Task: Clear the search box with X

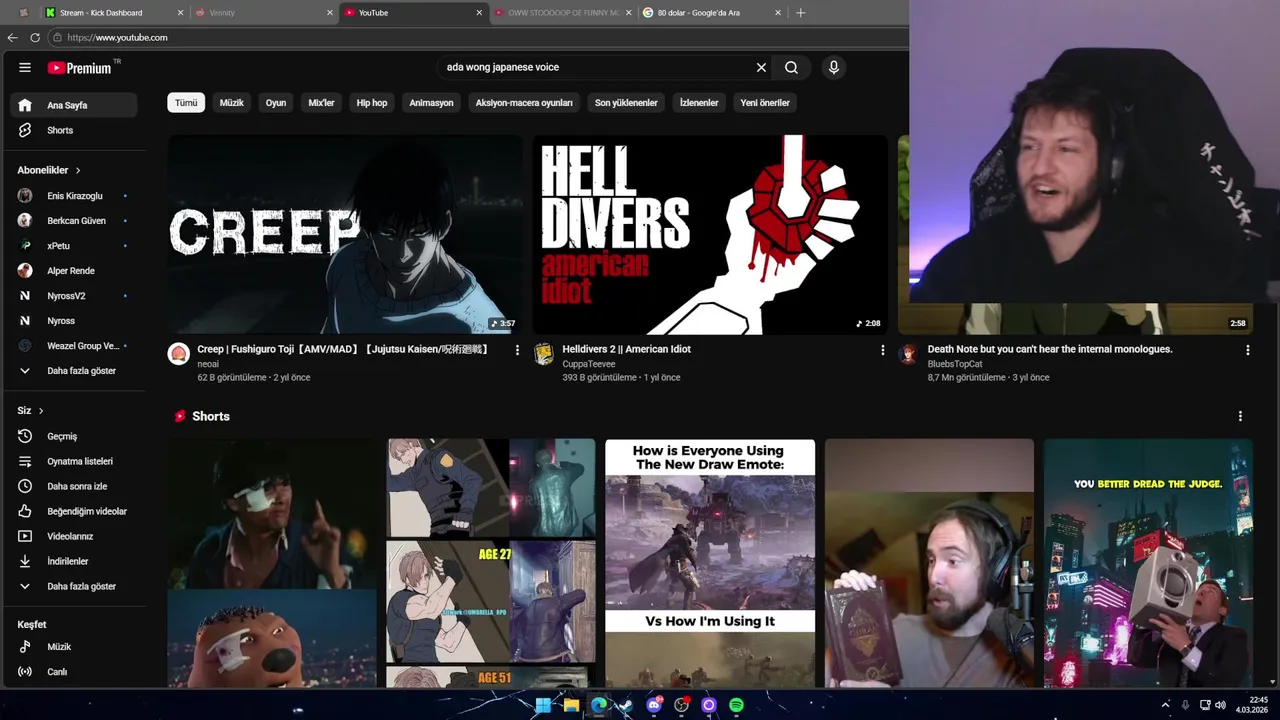Action: 761,67
